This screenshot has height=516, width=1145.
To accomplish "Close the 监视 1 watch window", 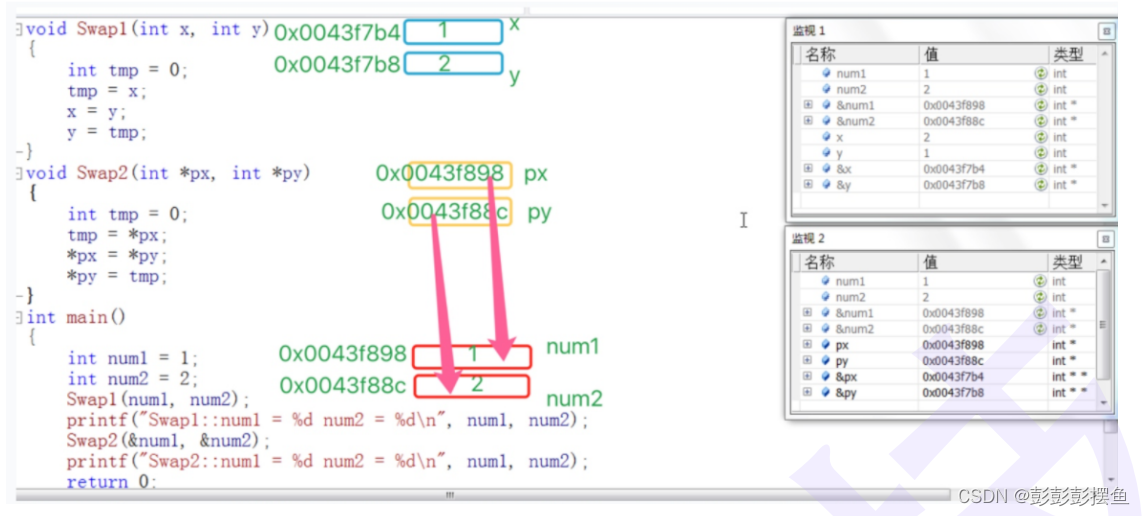I will (x=1106, y=31).
